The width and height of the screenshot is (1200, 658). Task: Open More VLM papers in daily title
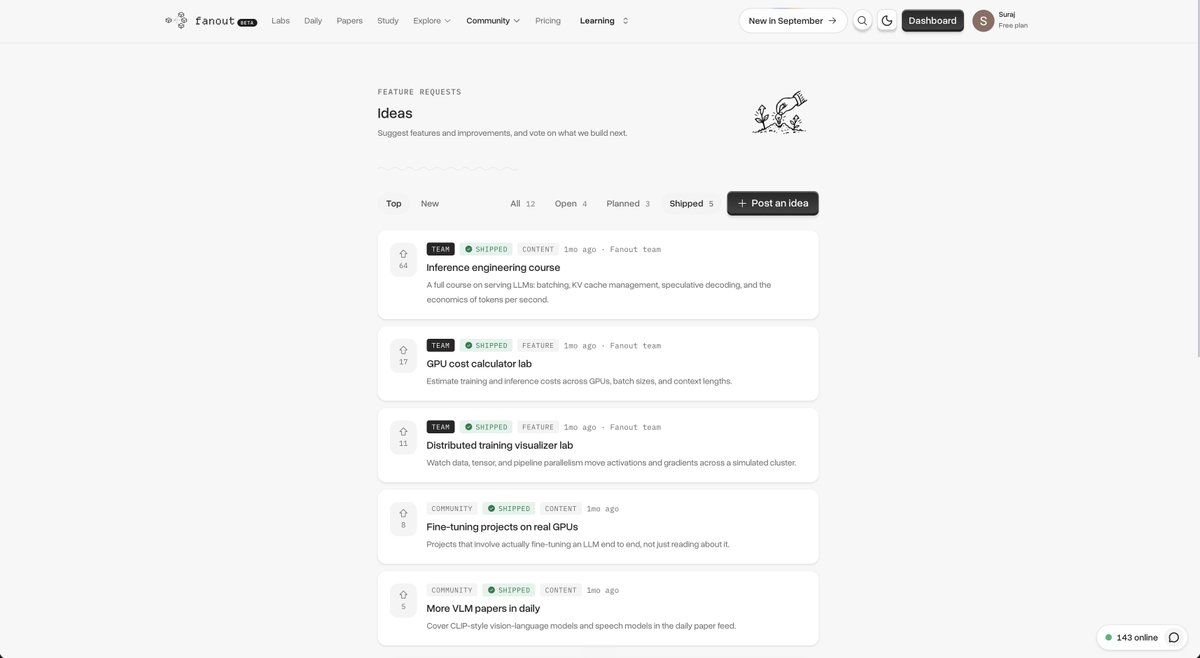point(483,608)
